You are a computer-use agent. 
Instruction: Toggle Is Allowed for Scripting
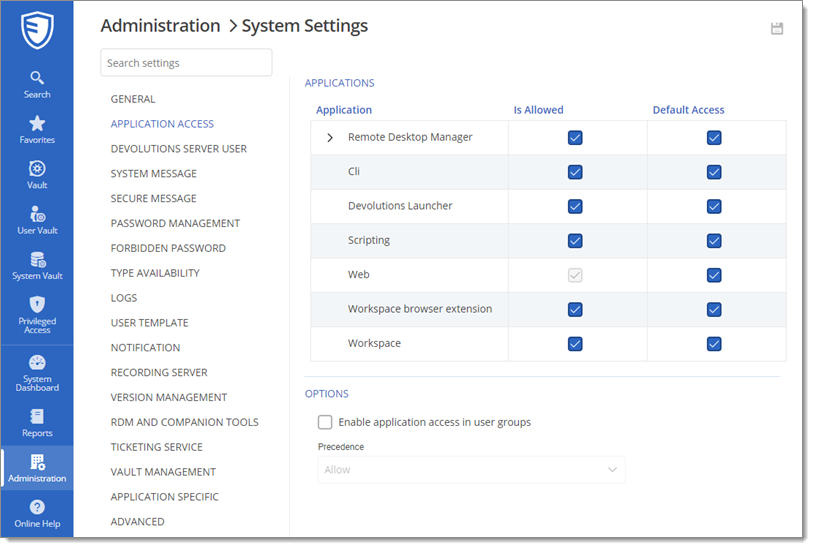point(575,241)
